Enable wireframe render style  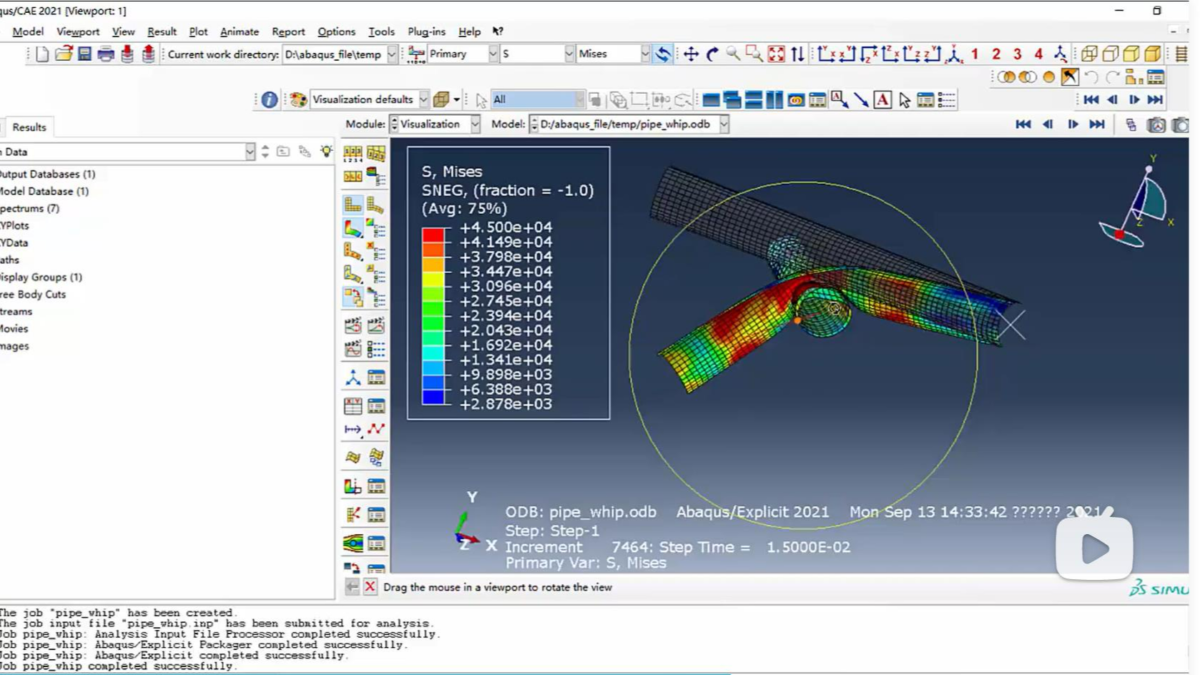coord(1088,54)
